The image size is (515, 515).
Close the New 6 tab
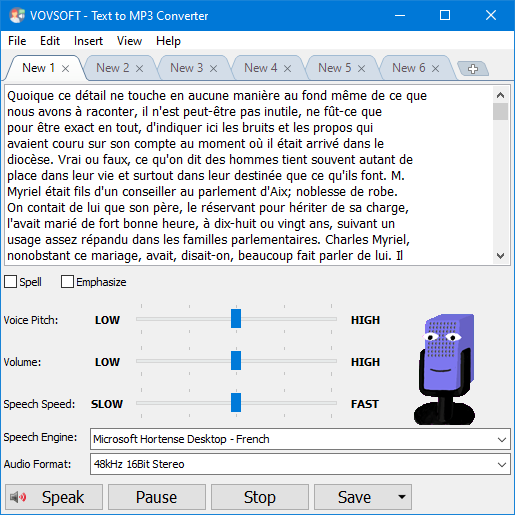435,69
